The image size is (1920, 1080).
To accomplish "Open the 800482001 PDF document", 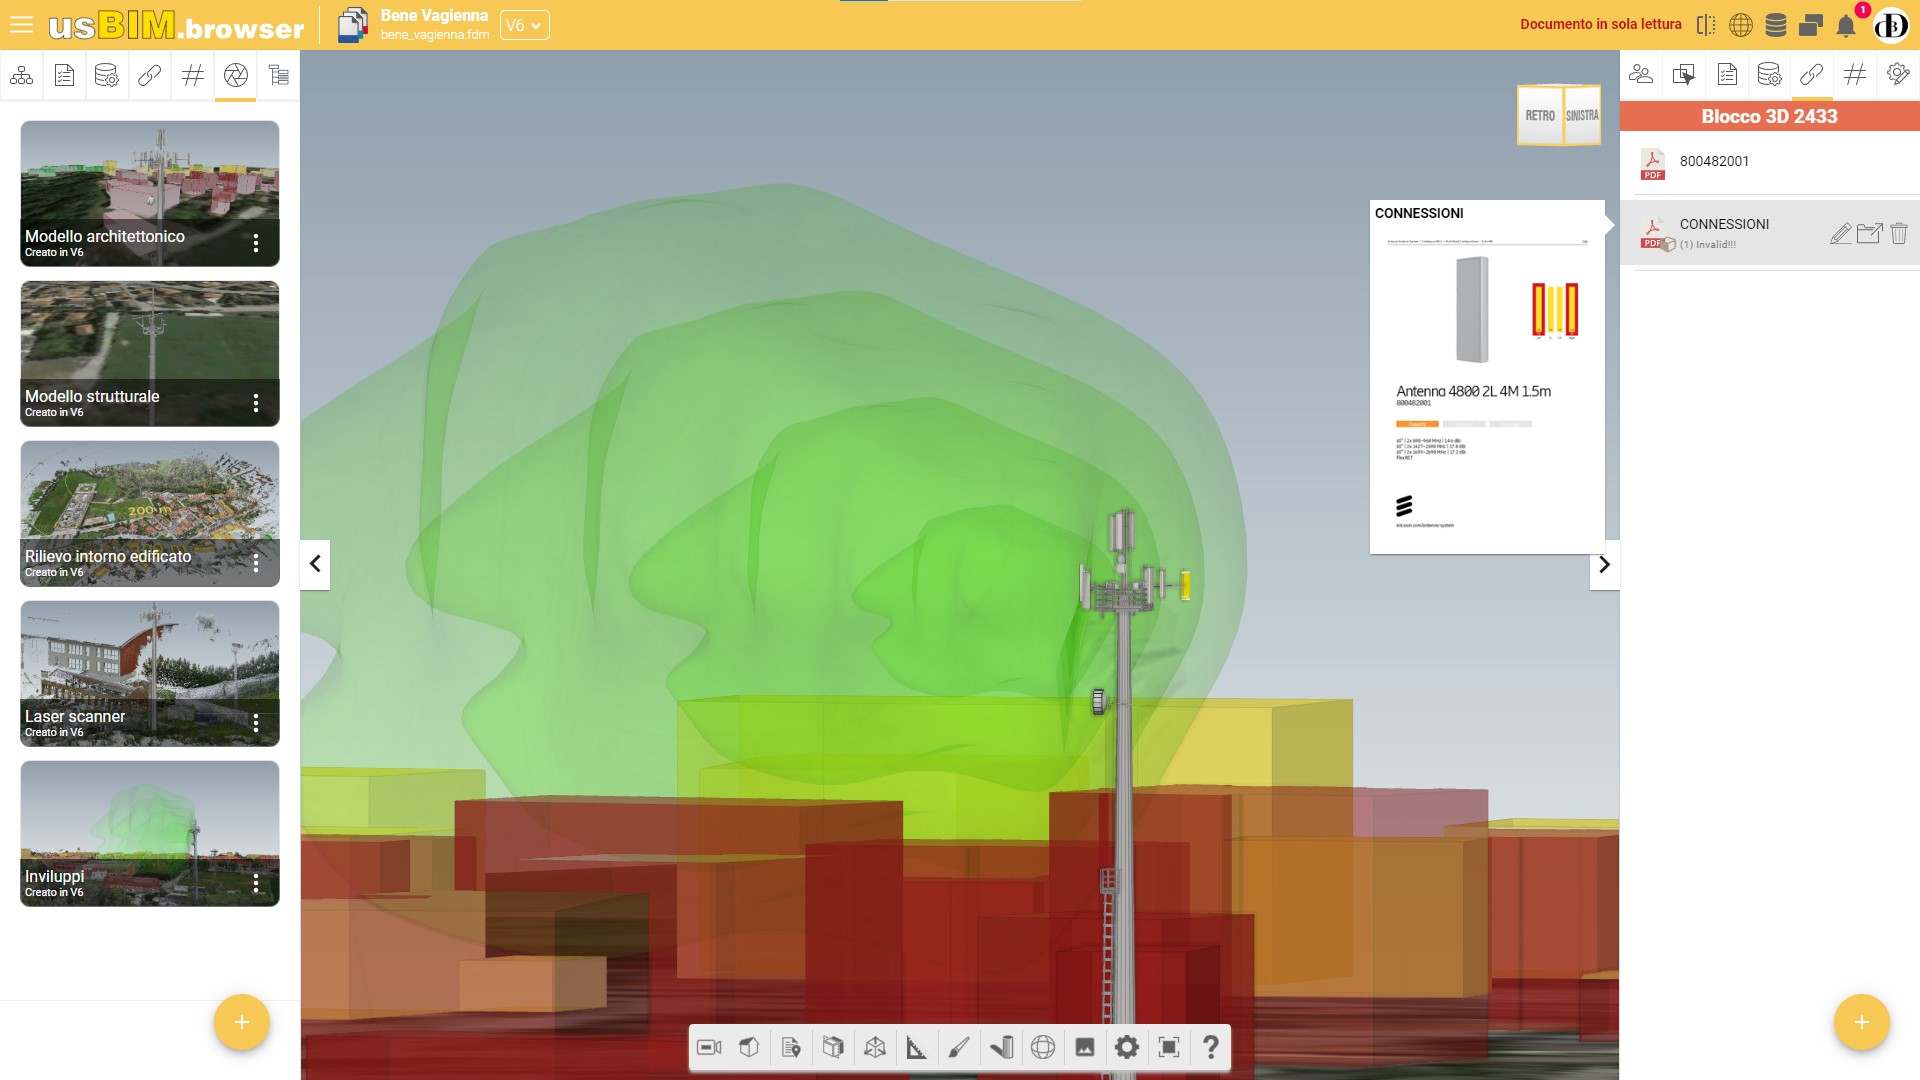I will coord(1714,161).
